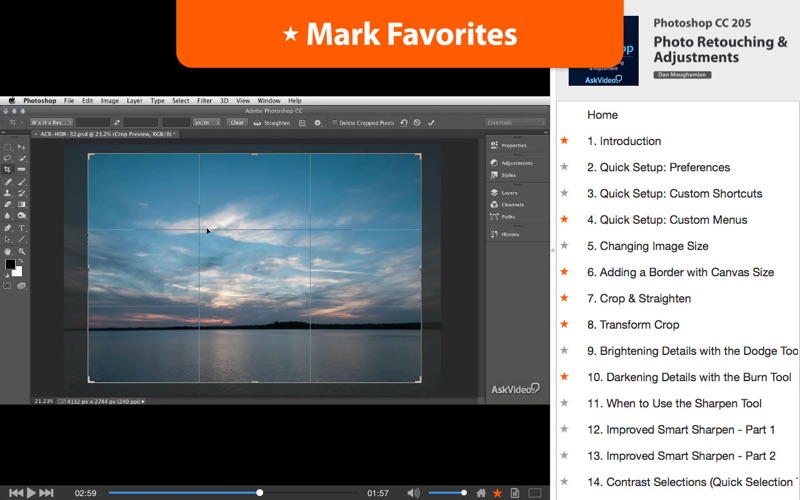Reset the crop box with undo arrow
The image size is (800, 500).
click(x=404, y=122)
